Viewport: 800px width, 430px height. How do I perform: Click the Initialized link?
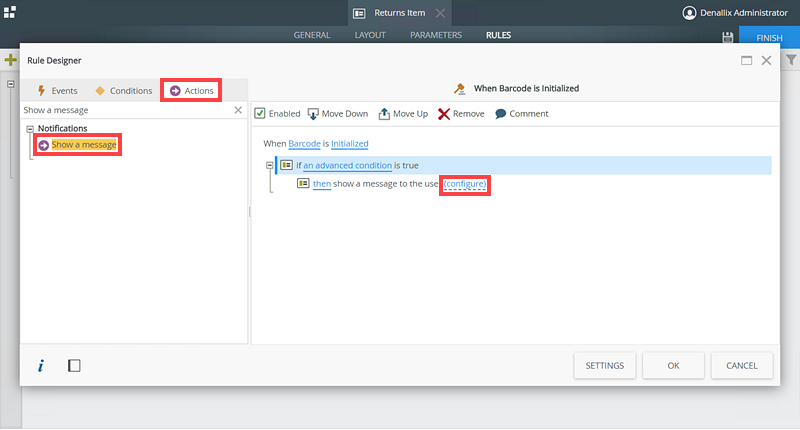[349, 144]
